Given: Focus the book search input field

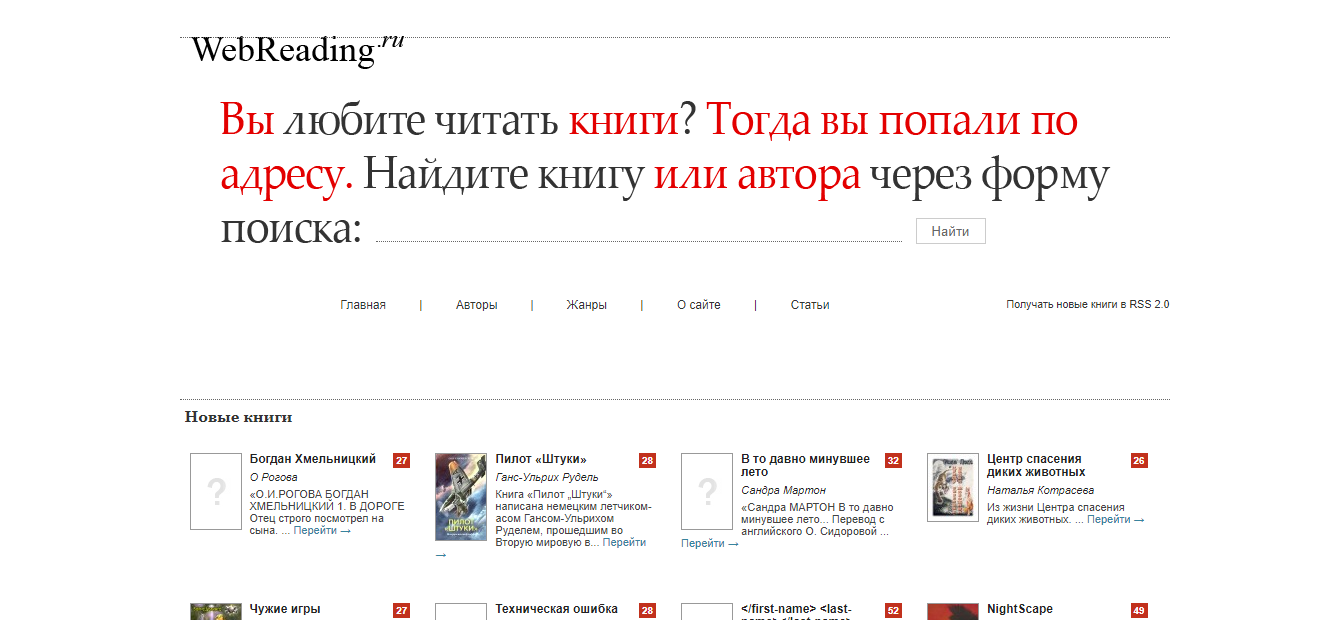Looking at the screenshot, I should [x=639, y=230].
